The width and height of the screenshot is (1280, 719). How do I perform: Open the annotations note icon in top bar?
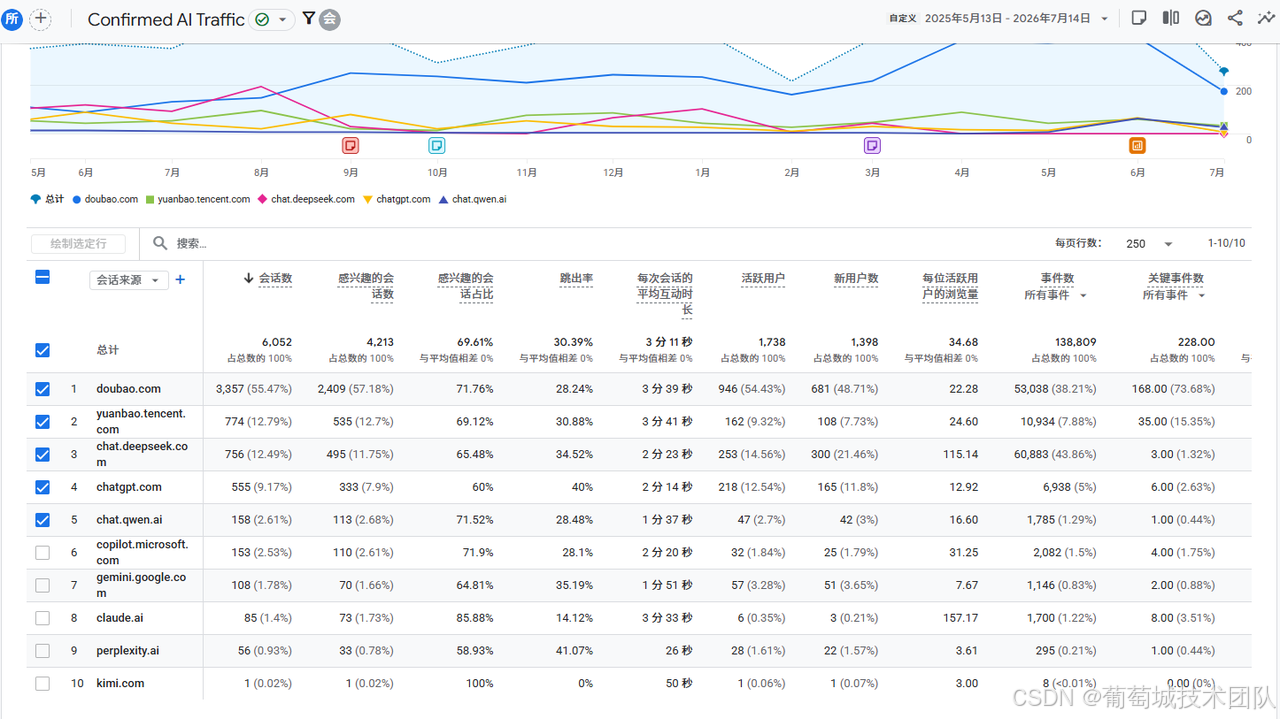1138,18
